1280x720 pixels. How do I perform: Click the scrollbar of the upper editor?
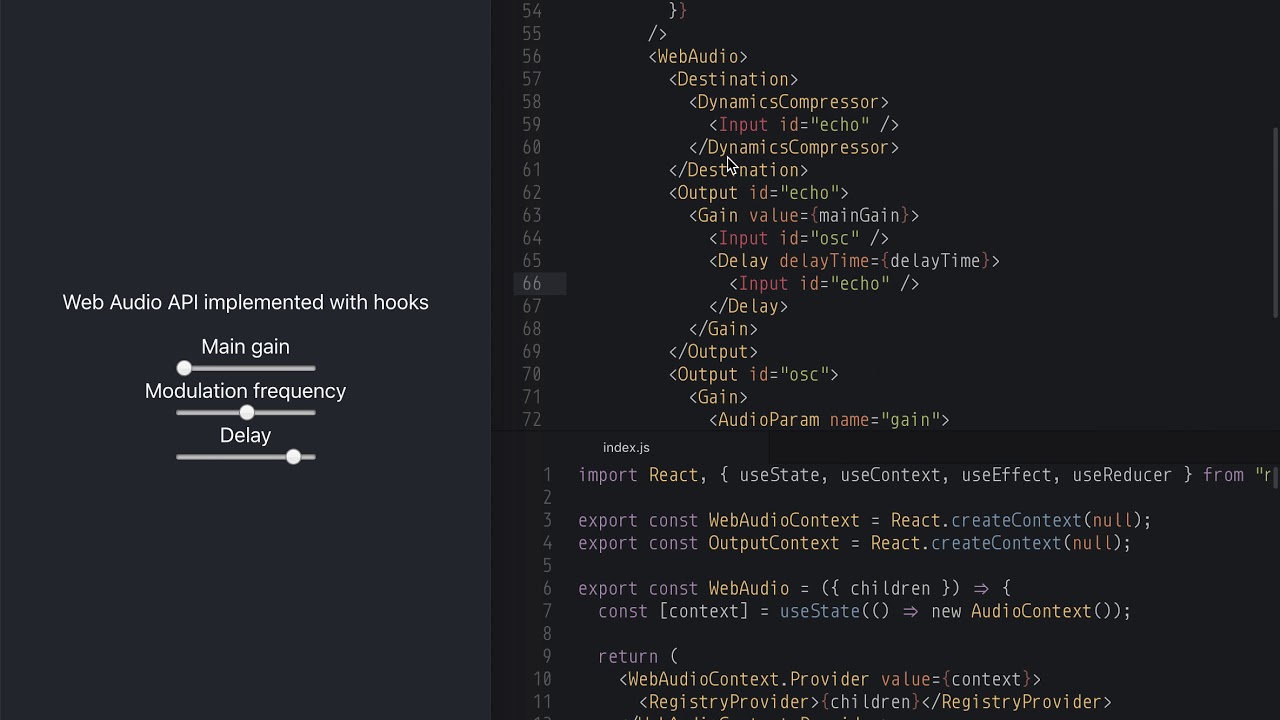point(1275,223)
